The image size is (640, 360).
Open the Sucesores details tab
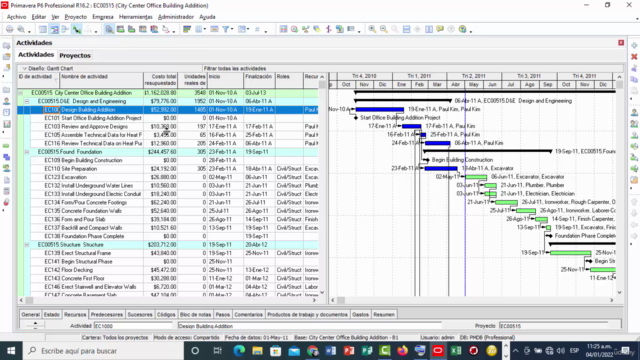pyautogui.click(x=140, y=315)
